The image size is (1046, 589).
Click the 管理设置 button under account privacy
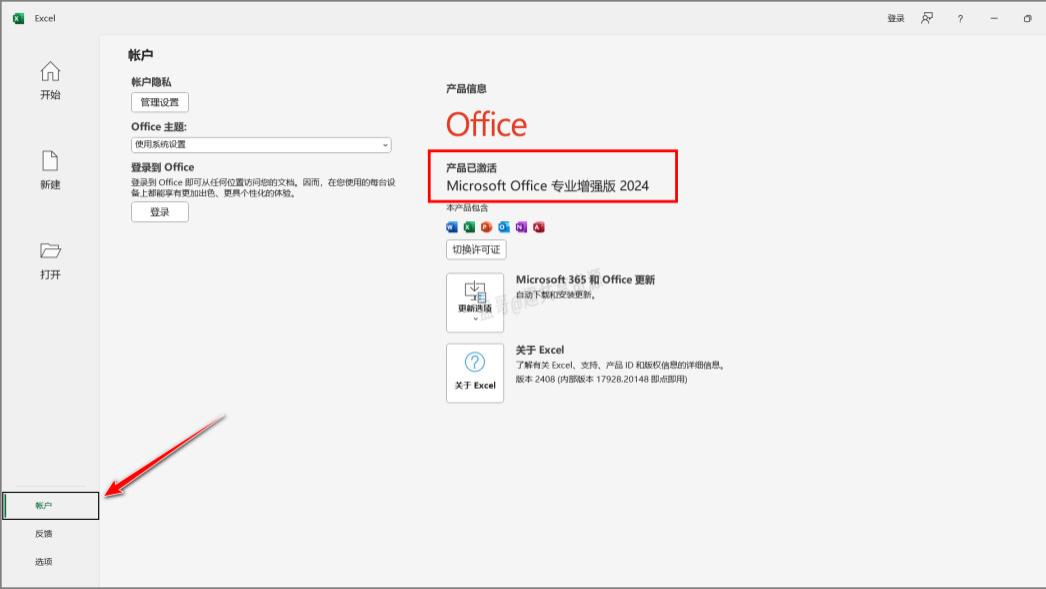[159, 102]
